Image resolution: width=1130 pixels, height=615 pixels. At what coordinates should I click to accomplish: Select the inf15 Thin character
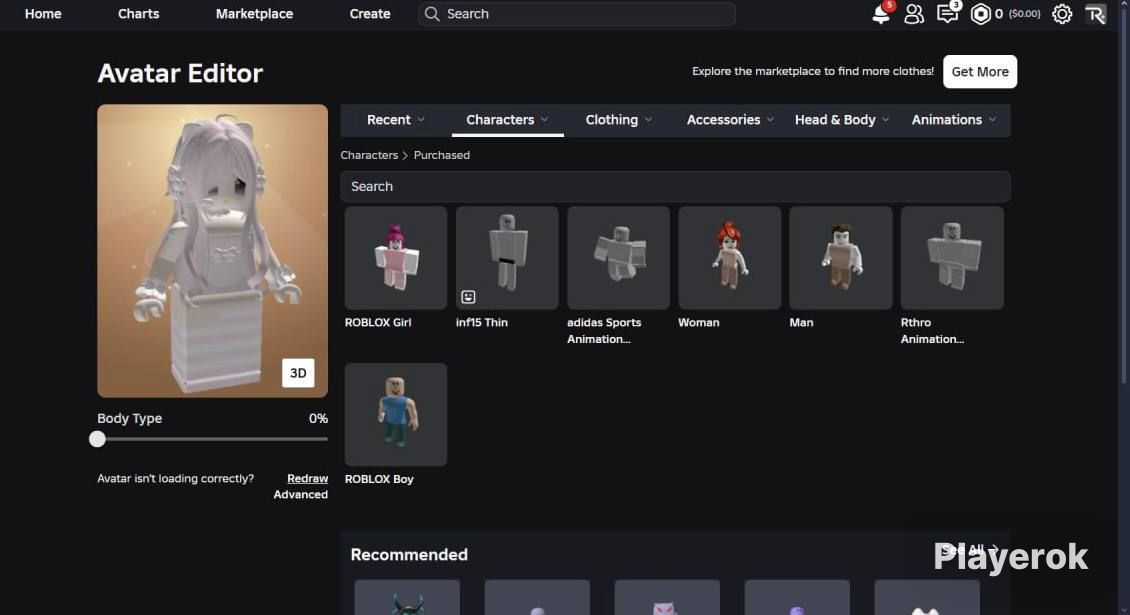507,258
